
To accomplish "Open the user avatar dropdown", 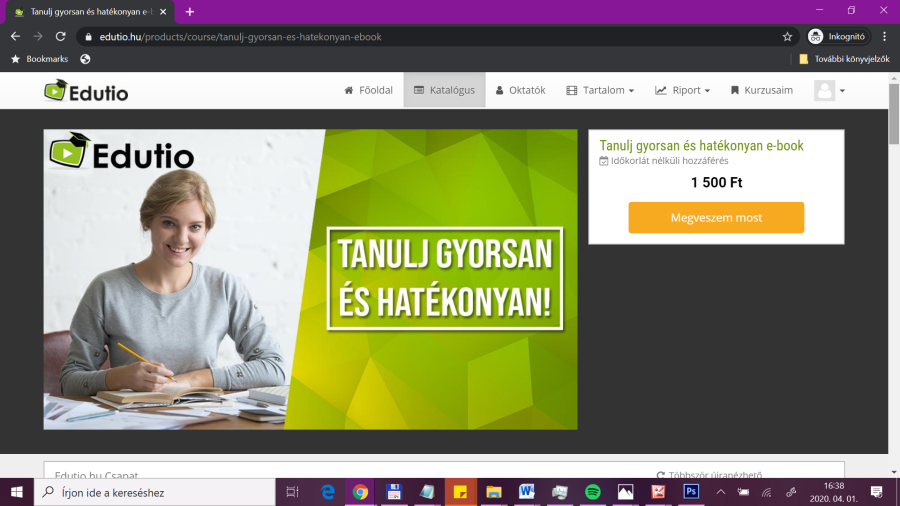I will click(x=829, y=90).
